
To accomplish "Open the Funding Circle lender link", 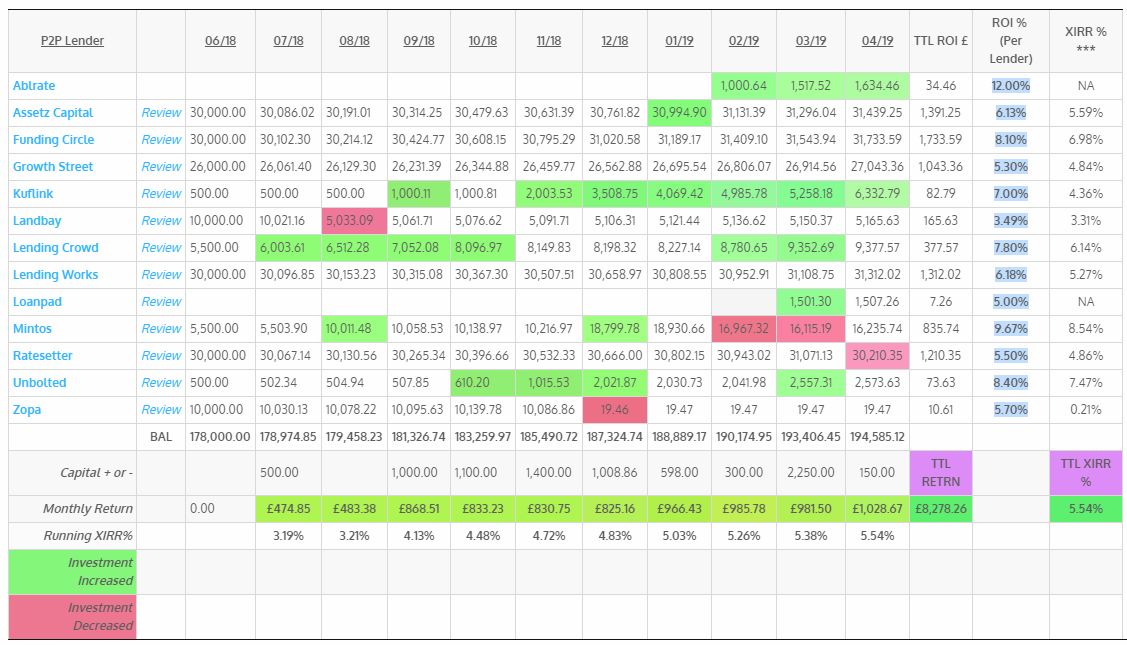I will coord(53,139).
